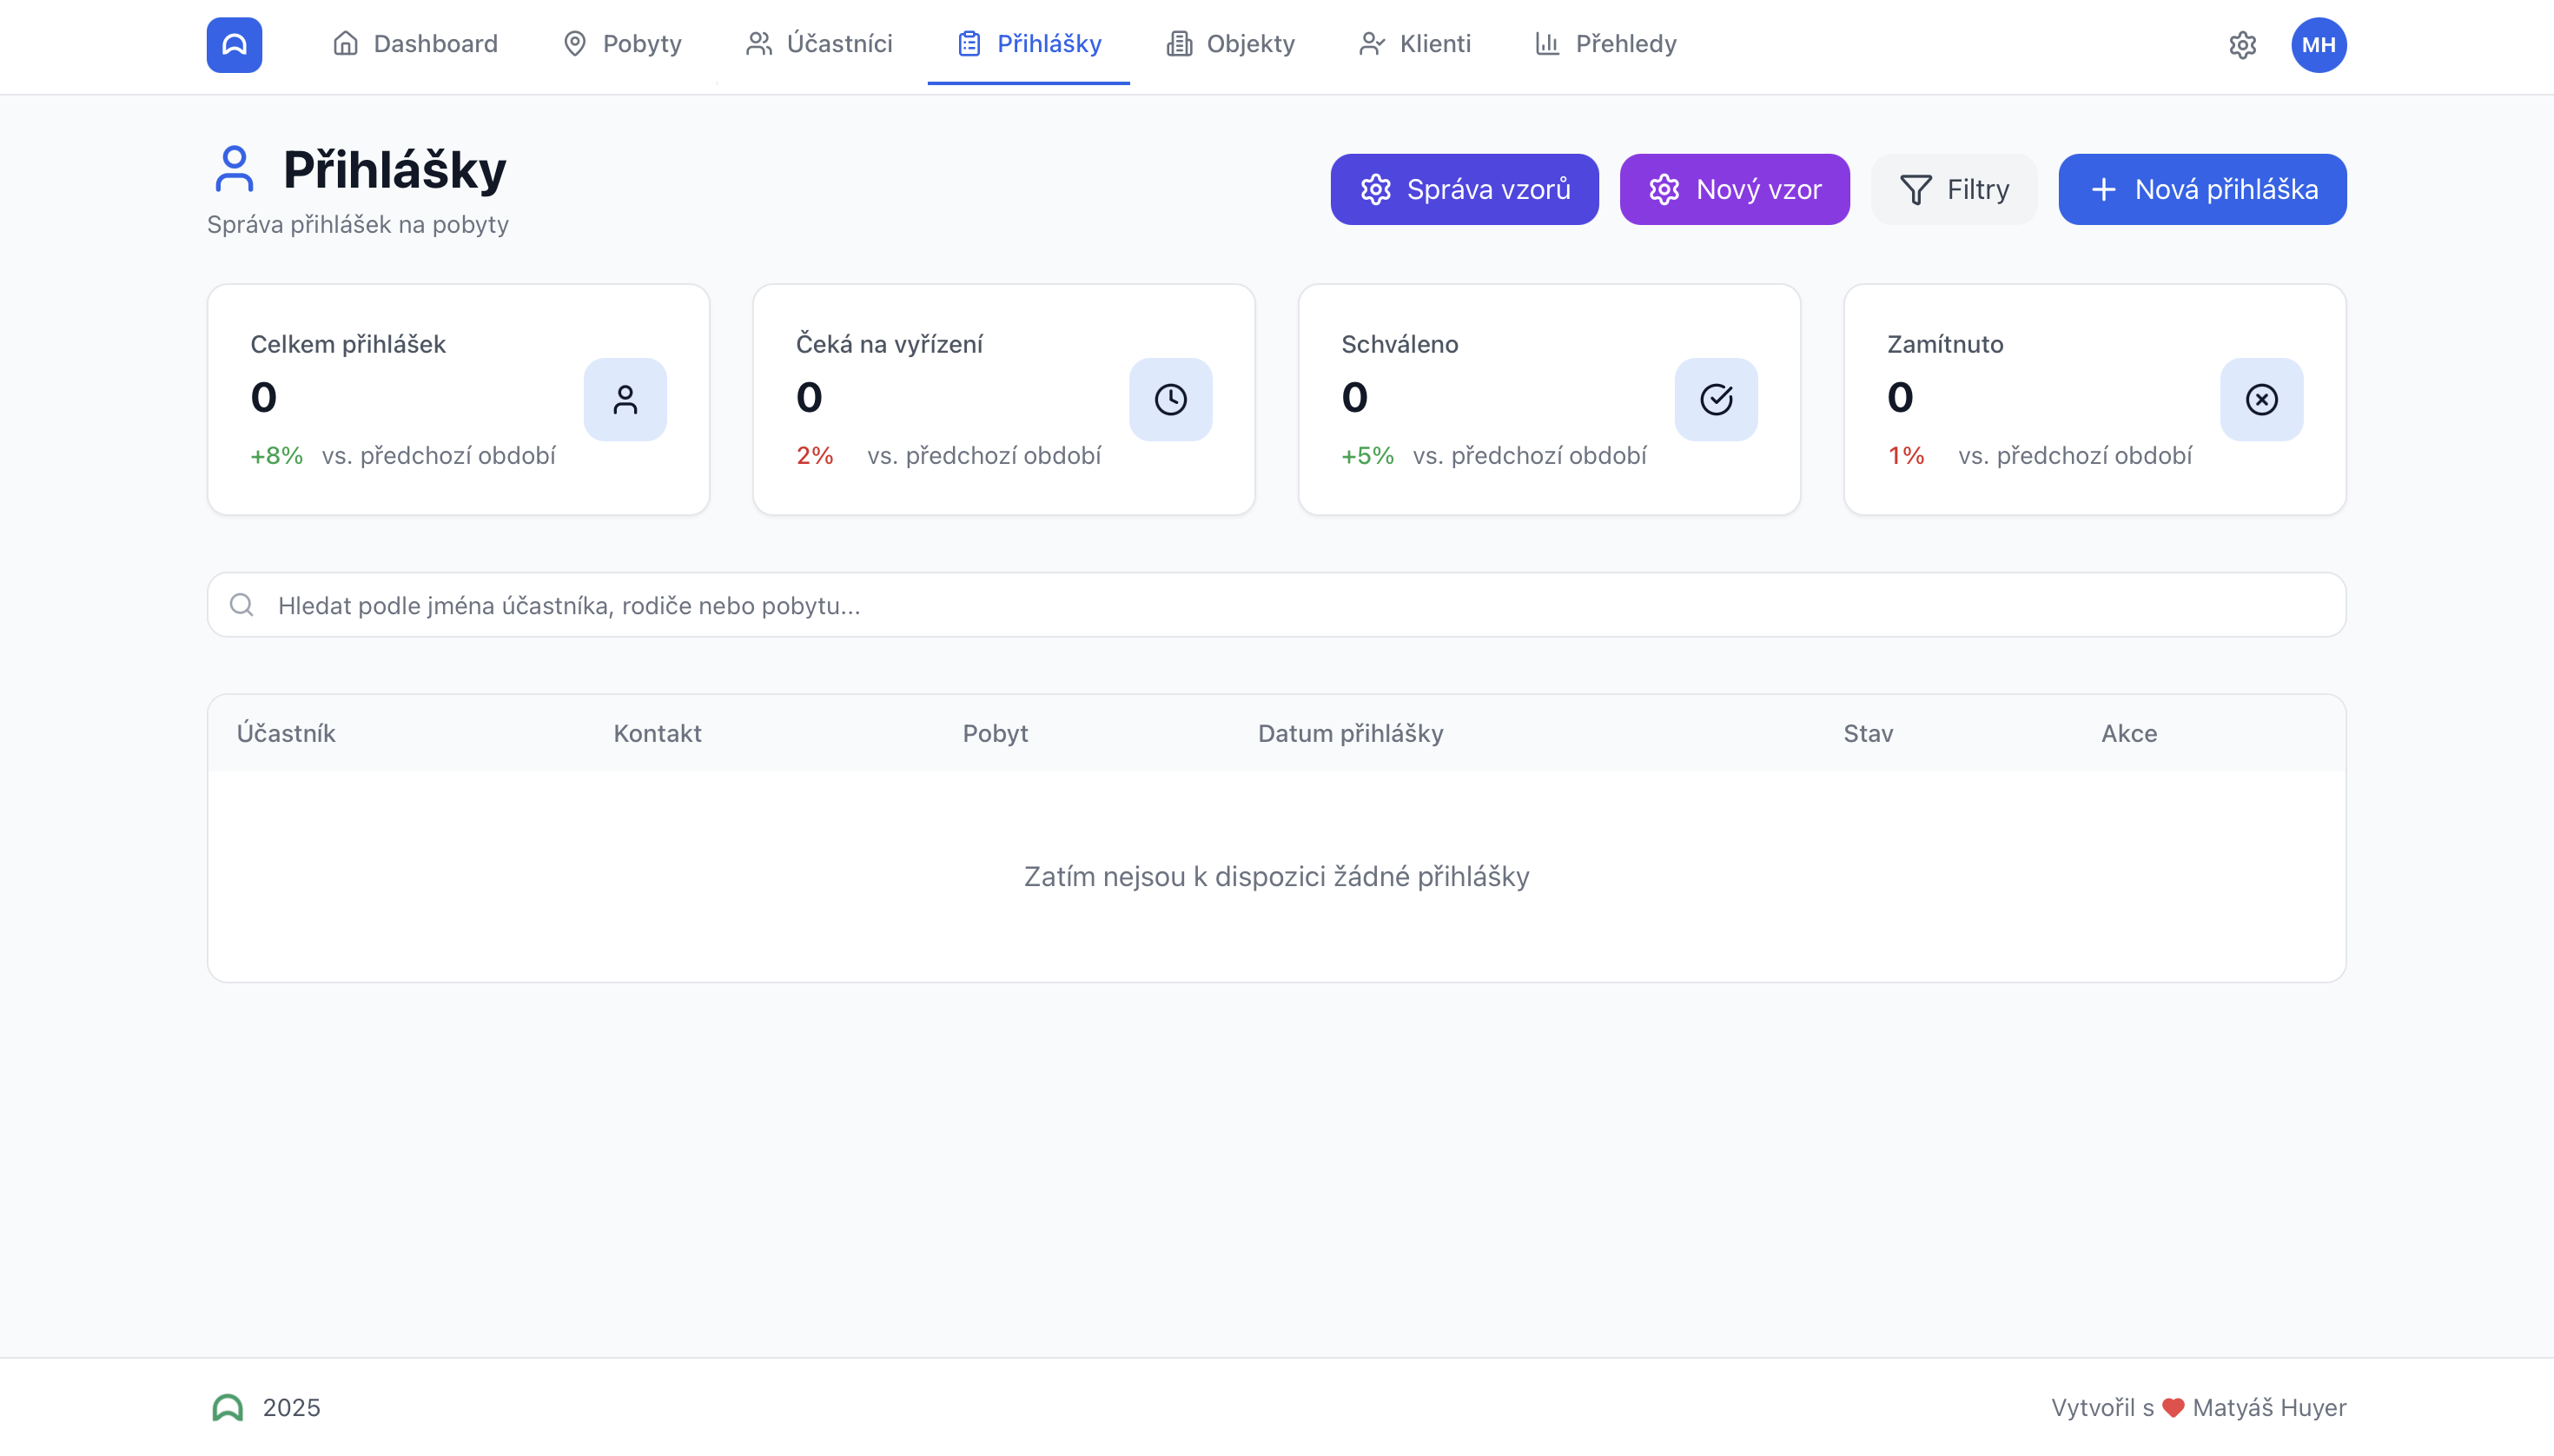This screenshot has height=1456, width=2554.
Task: Click the green logo in the footer
Action: pos(227,1408)
